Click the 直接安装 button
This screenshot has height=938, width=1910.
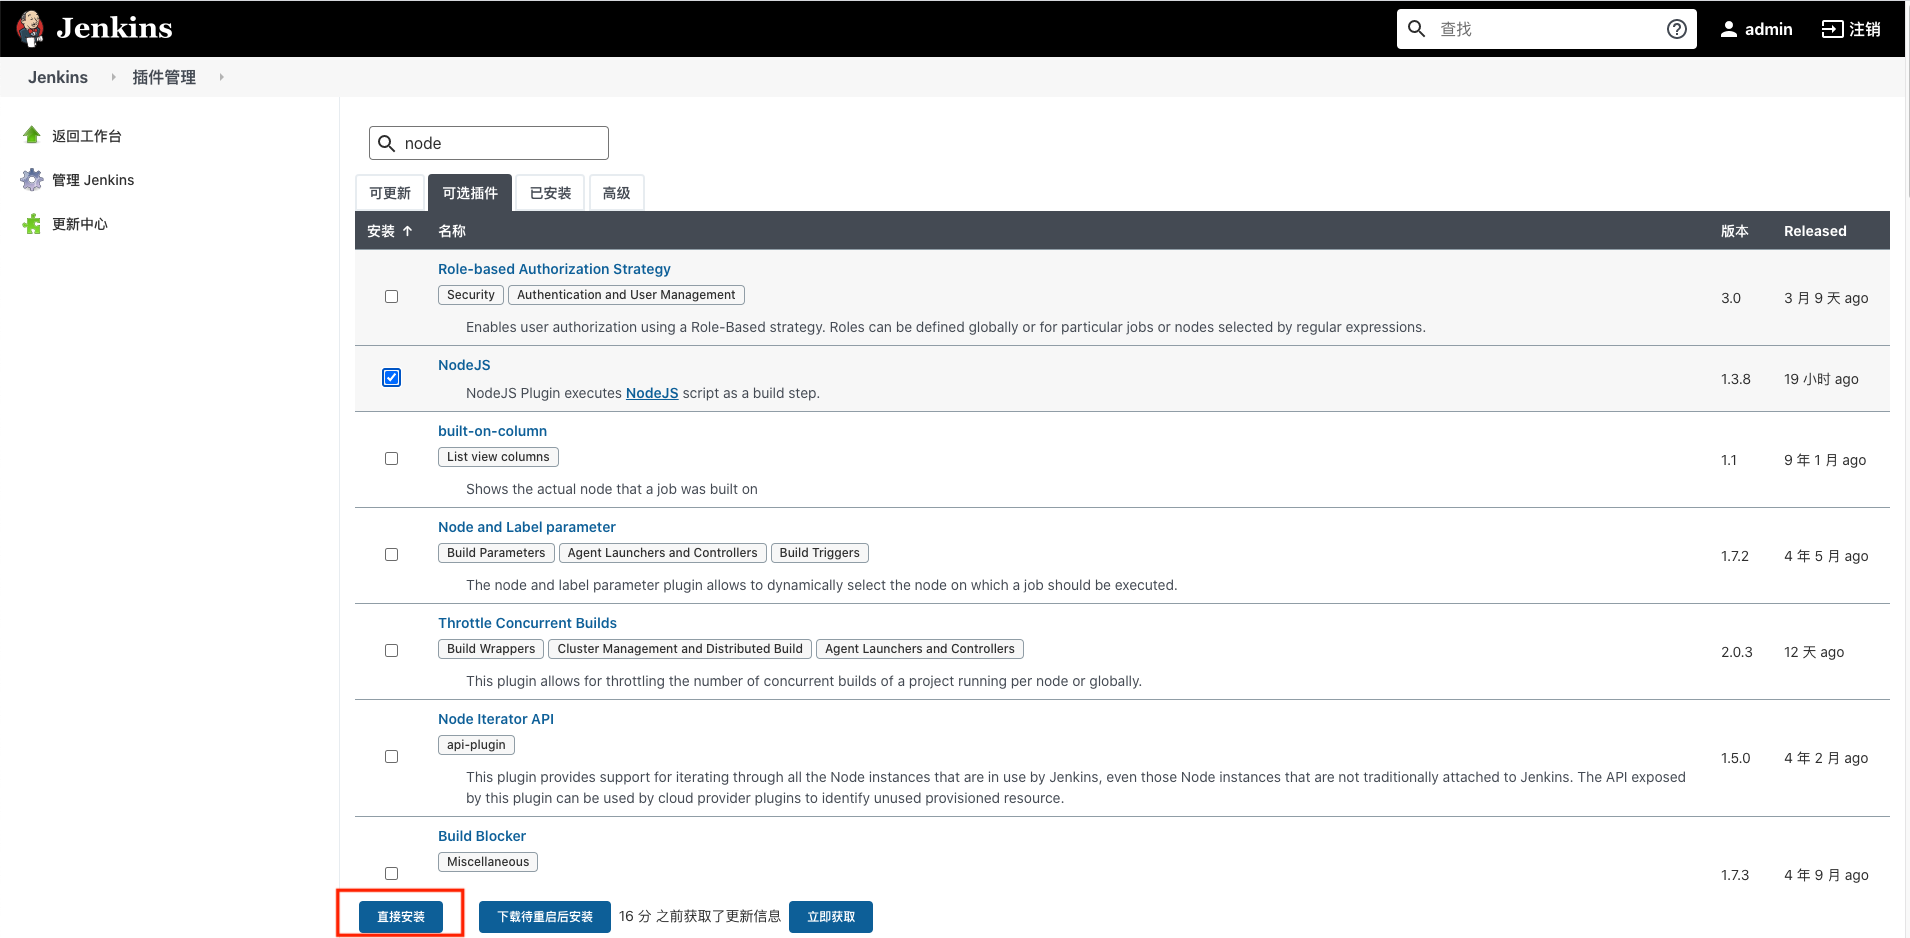click(402, 916)
